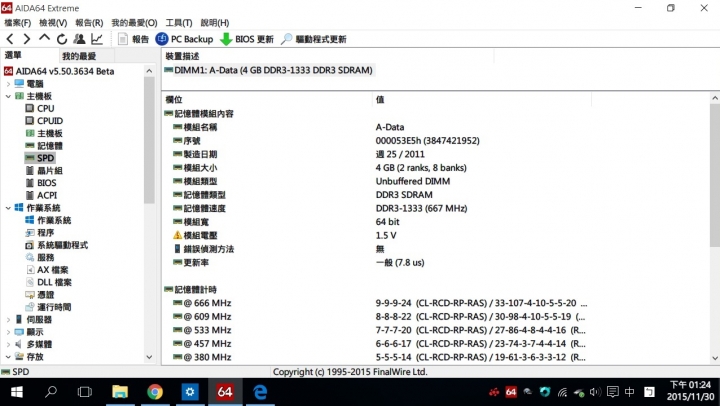Go forward with the right arrow toolbar icon
The height and width of the screenshot is (406, 720).
click(x=27, y=39)
